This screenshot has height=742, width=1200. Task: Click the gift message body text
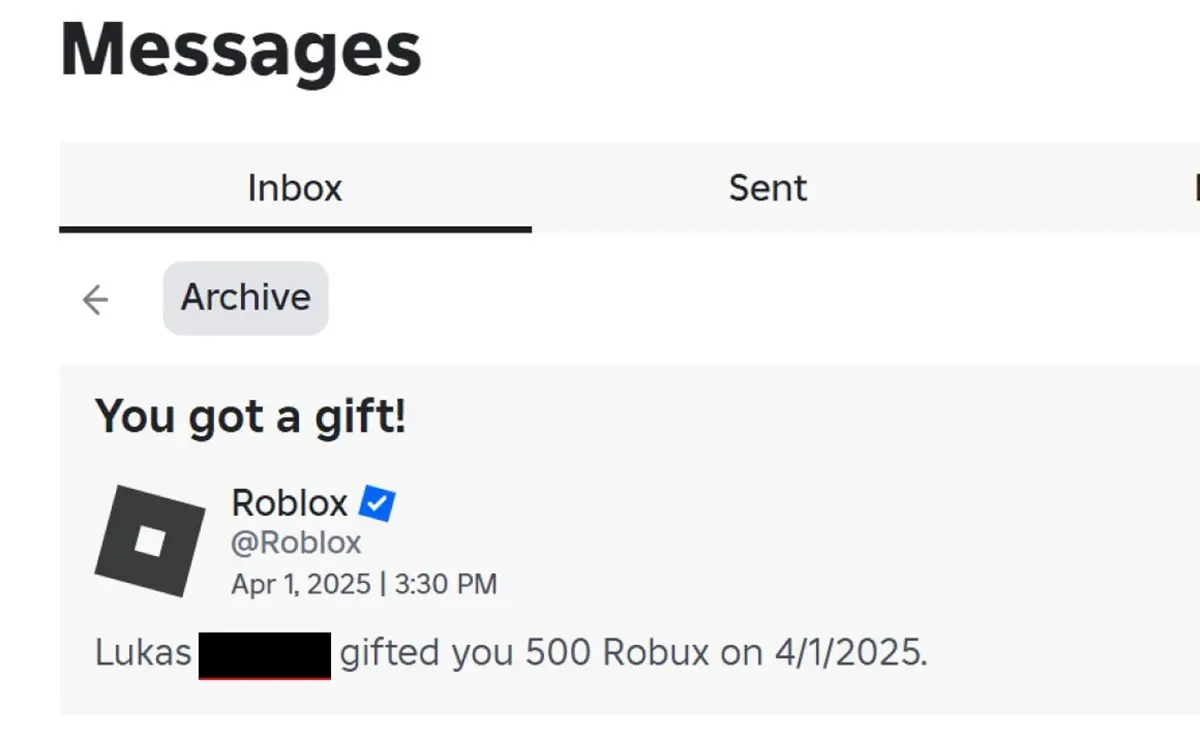pos(510,651)
